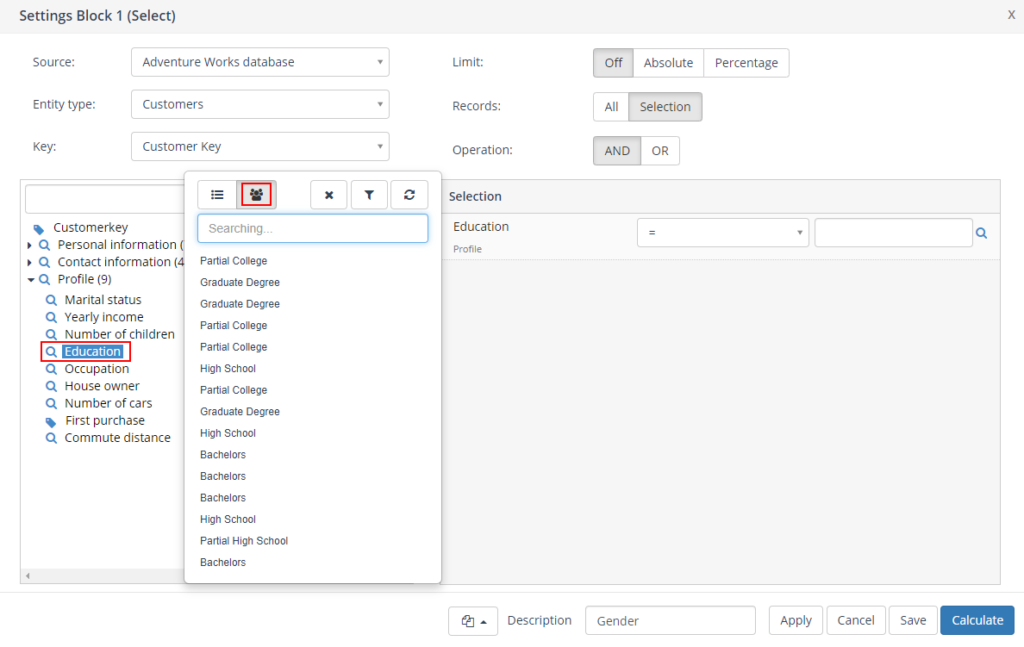Screen dimensions: 1024x647
Task: Click the magnifier icon next to Marital status
Action: point(52,300)
